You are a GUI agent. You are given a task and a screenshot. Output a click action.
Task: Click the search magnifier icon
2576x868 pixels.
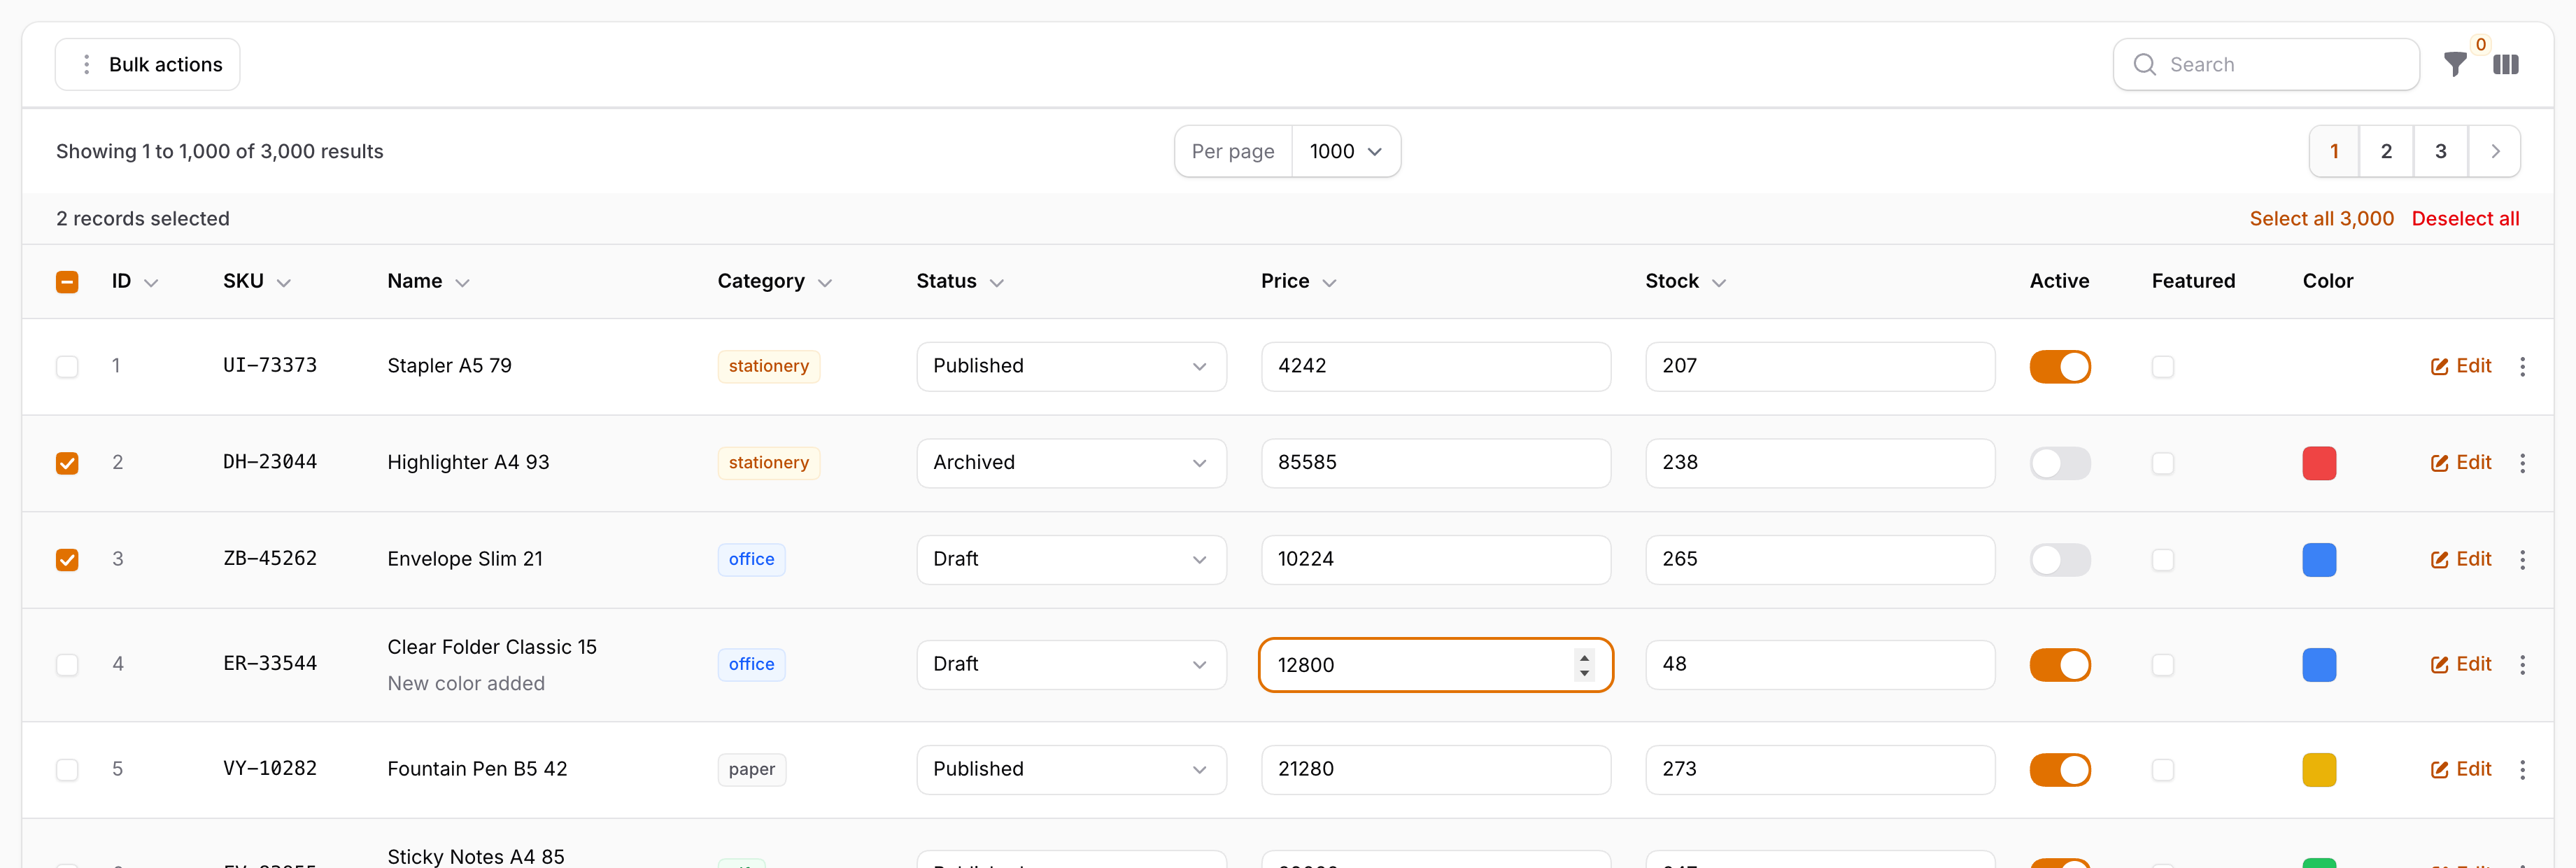(2144, 65)
